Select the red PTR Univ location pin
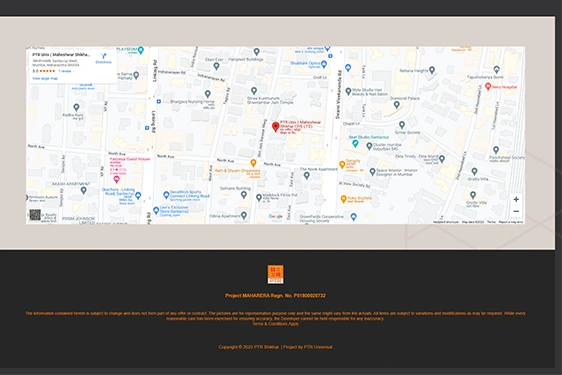562x375 pixels. click(275, 127)
